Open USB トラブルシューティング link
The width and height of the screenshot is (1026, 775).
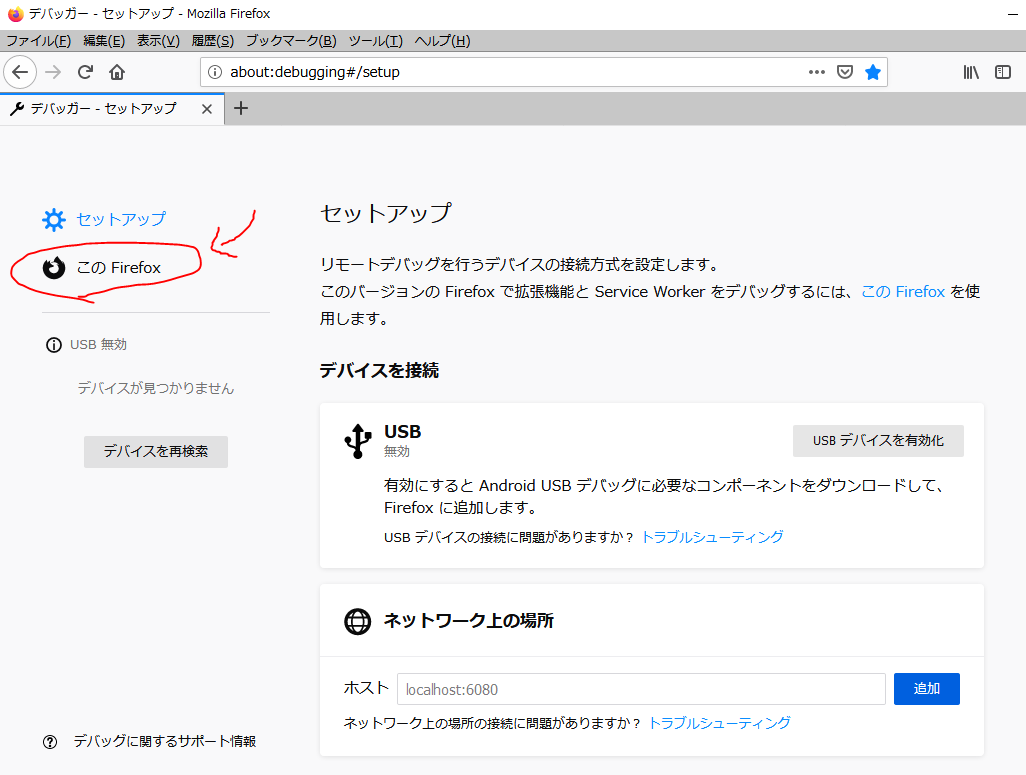(x=713, y=537)
